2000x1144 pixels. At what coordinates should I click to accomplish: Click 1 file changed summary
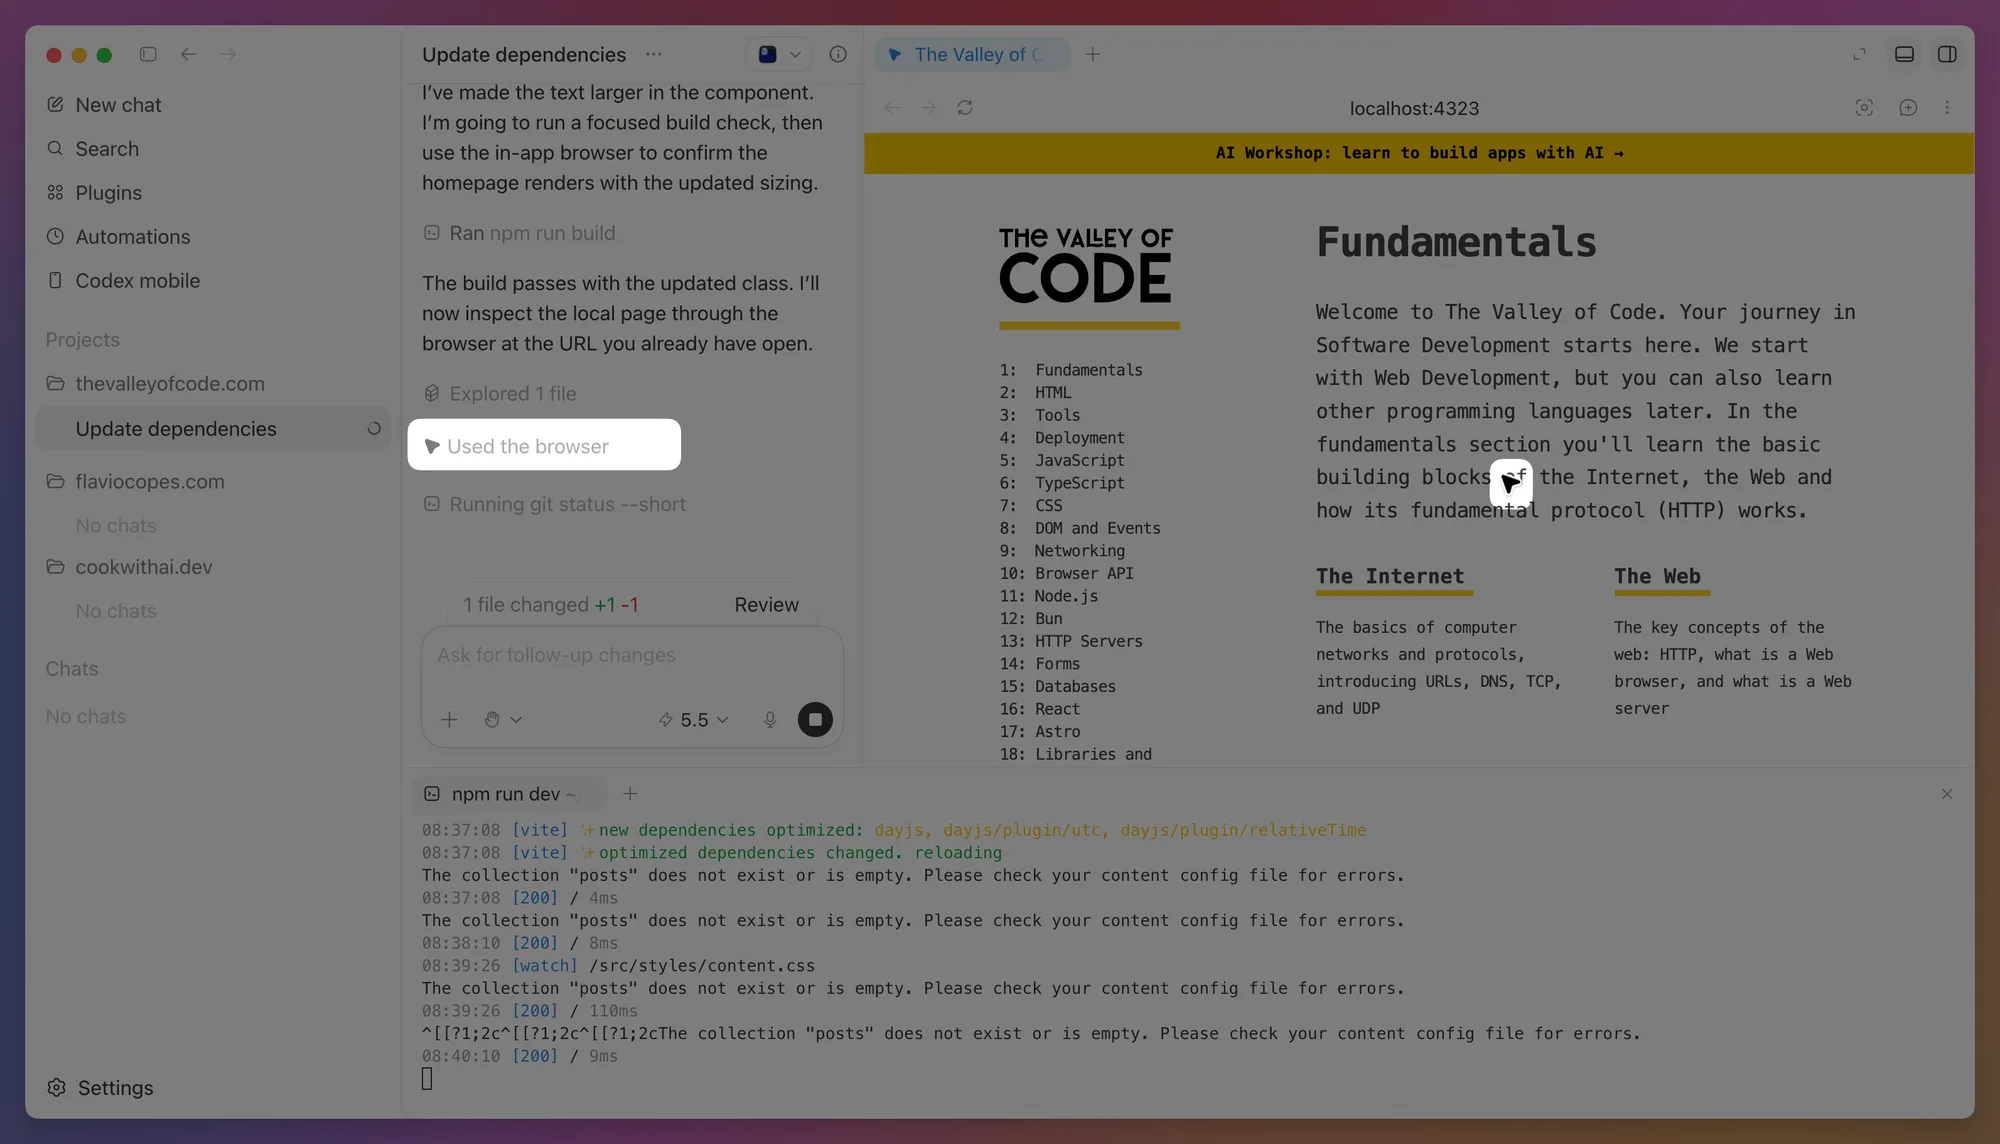pyautogui.click(x=550, y=605)
